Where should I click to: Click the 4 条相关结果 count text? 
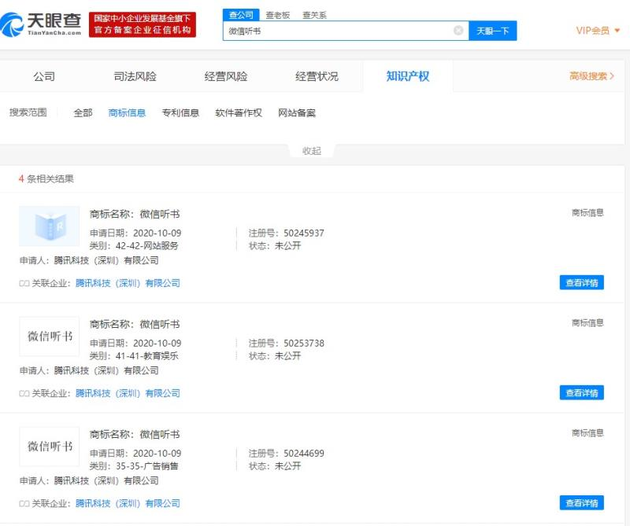point(46,179)
